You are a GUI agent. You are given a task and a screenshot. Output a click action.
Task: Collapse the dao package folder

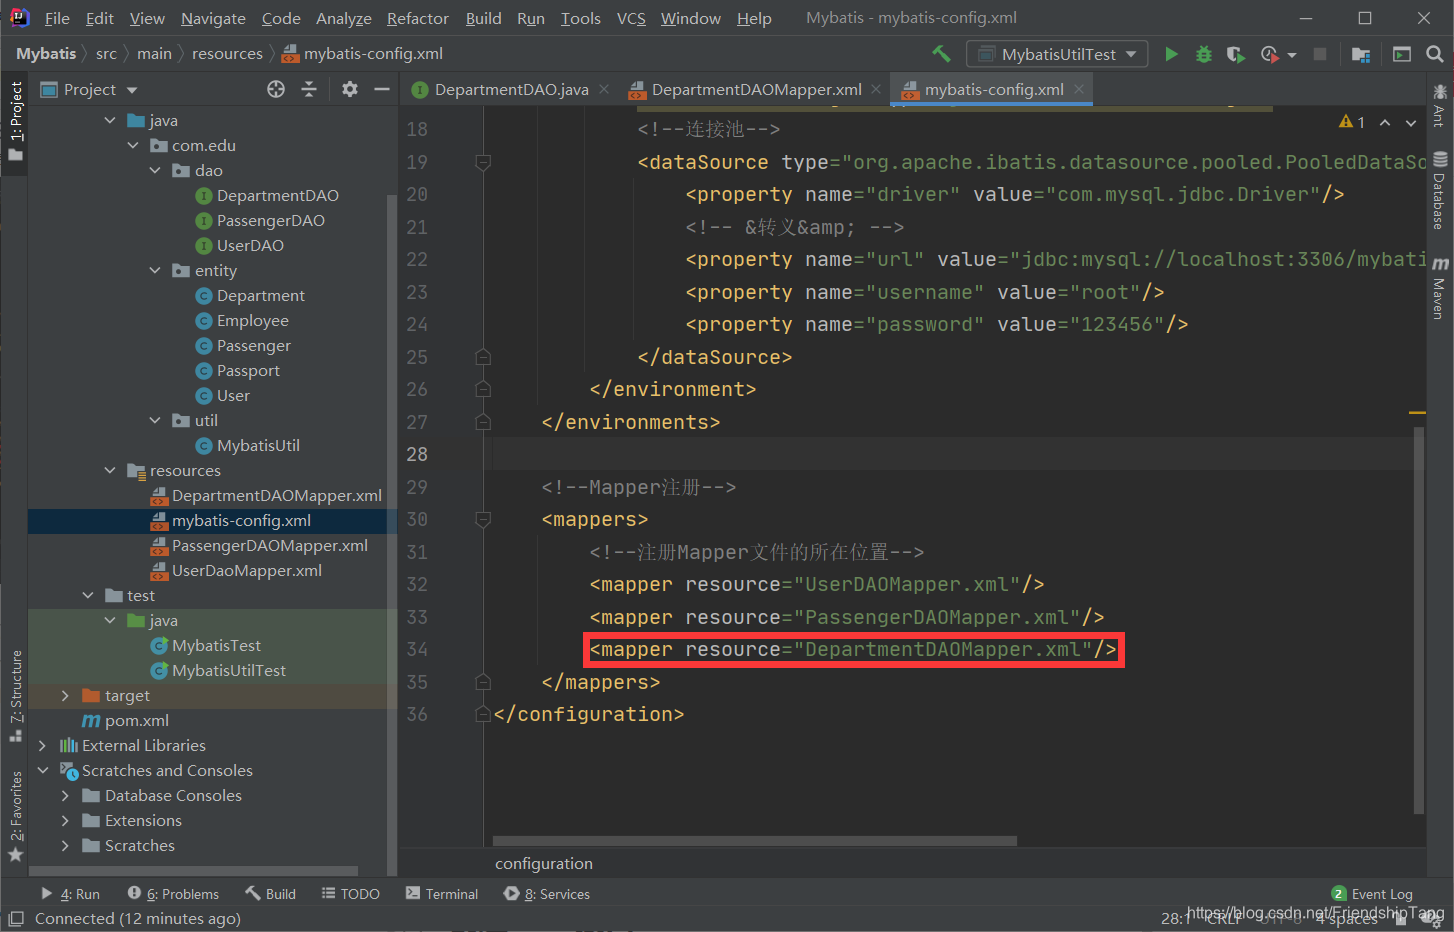(x=155, y=170)
